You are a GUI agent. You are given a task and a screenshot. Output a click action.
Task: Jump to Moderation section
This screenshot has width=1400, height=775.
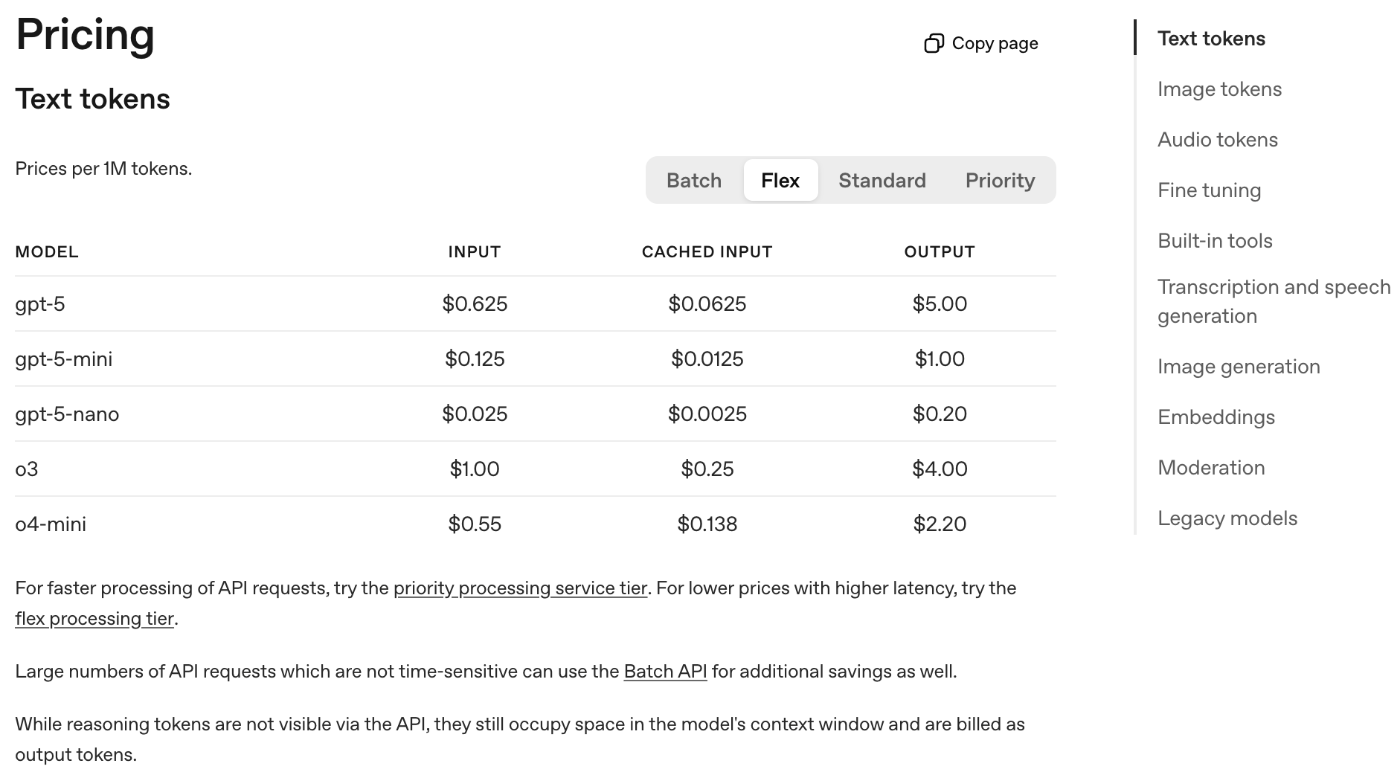(x=1211, y=468)
